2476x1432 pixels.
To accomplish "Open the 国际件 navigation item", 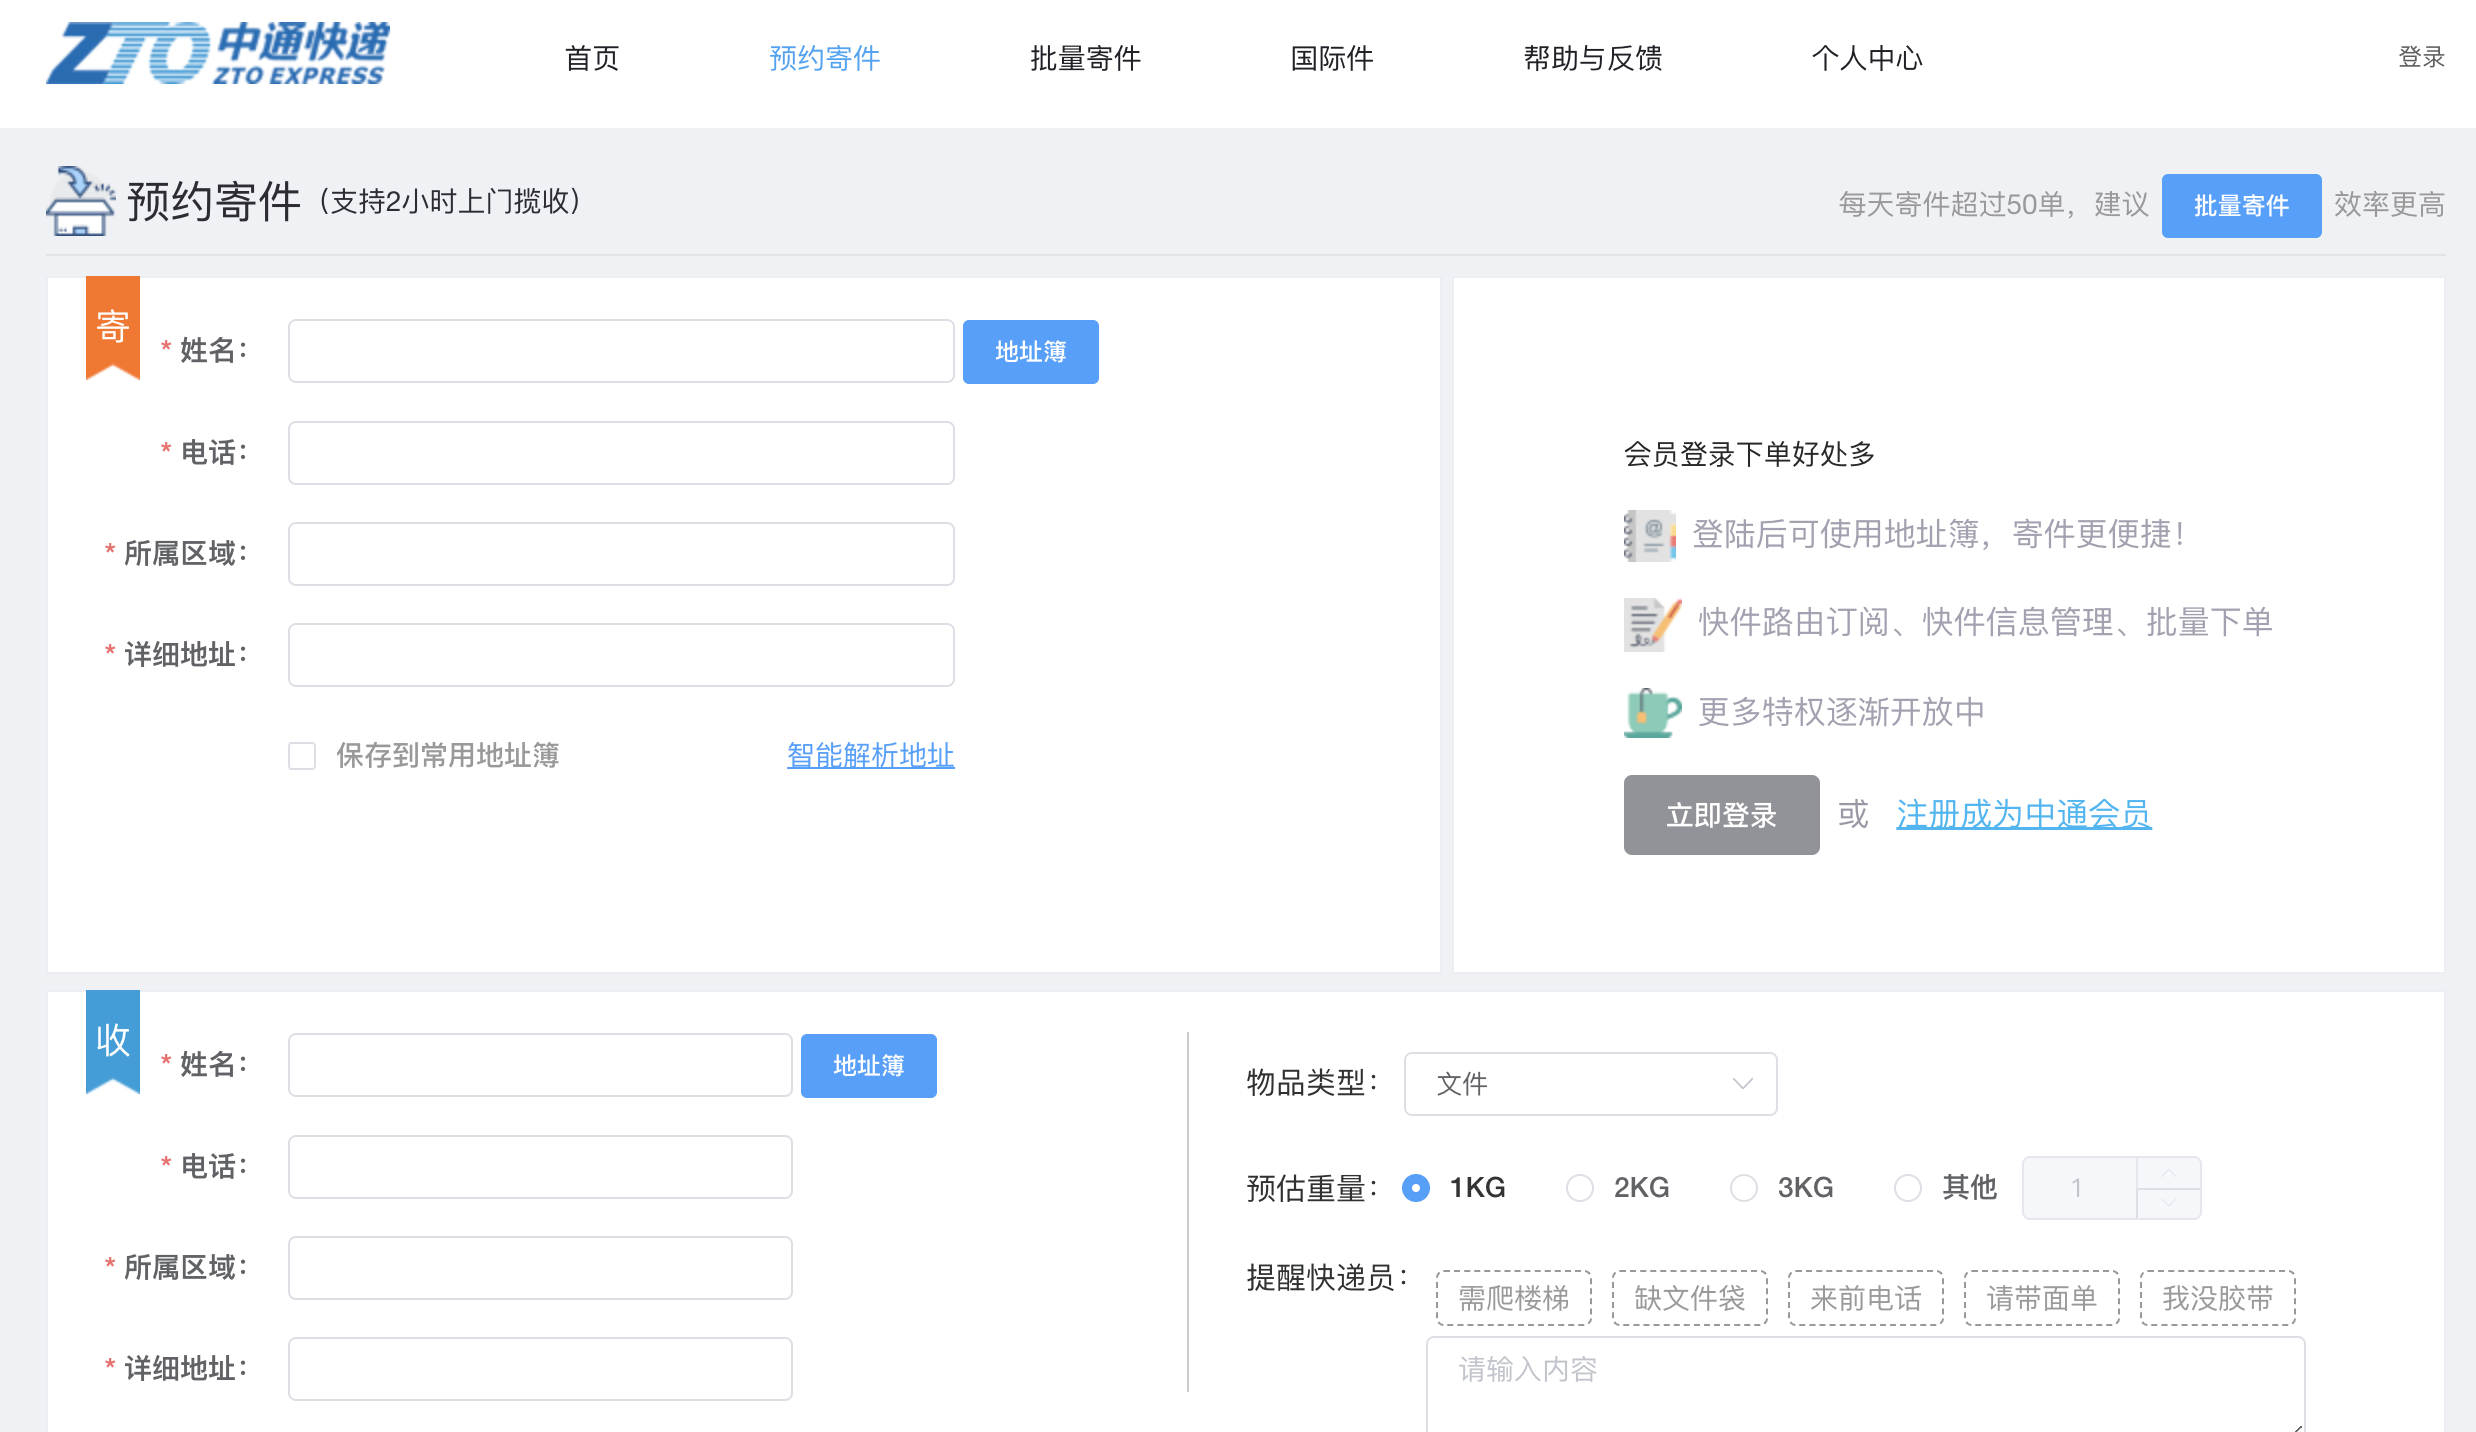I will [x=1332, y=58].
